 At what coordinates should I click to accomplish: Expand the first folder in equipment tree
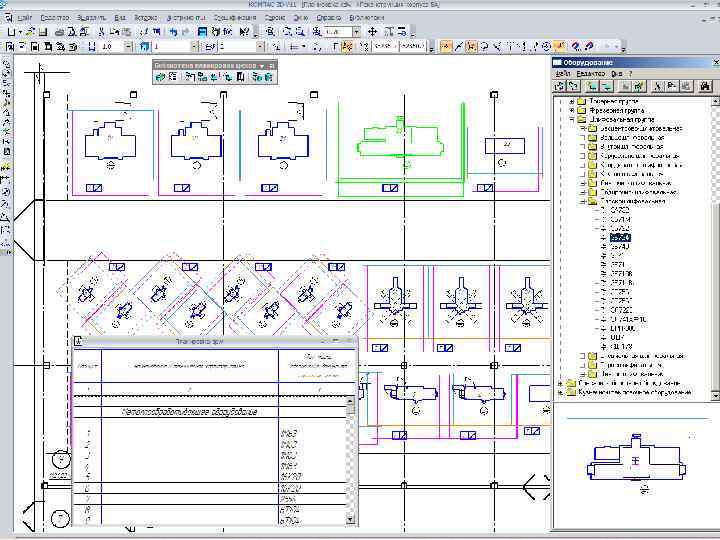coord(571,102)
